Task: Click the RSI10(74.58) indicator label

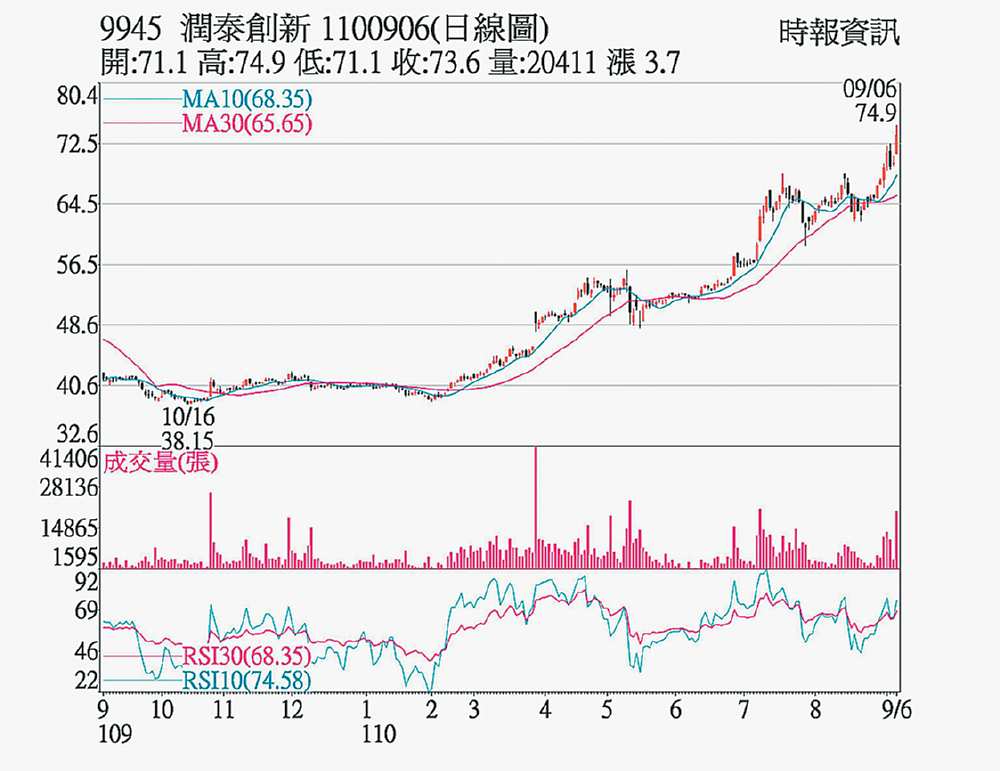Action: (246, 681)
